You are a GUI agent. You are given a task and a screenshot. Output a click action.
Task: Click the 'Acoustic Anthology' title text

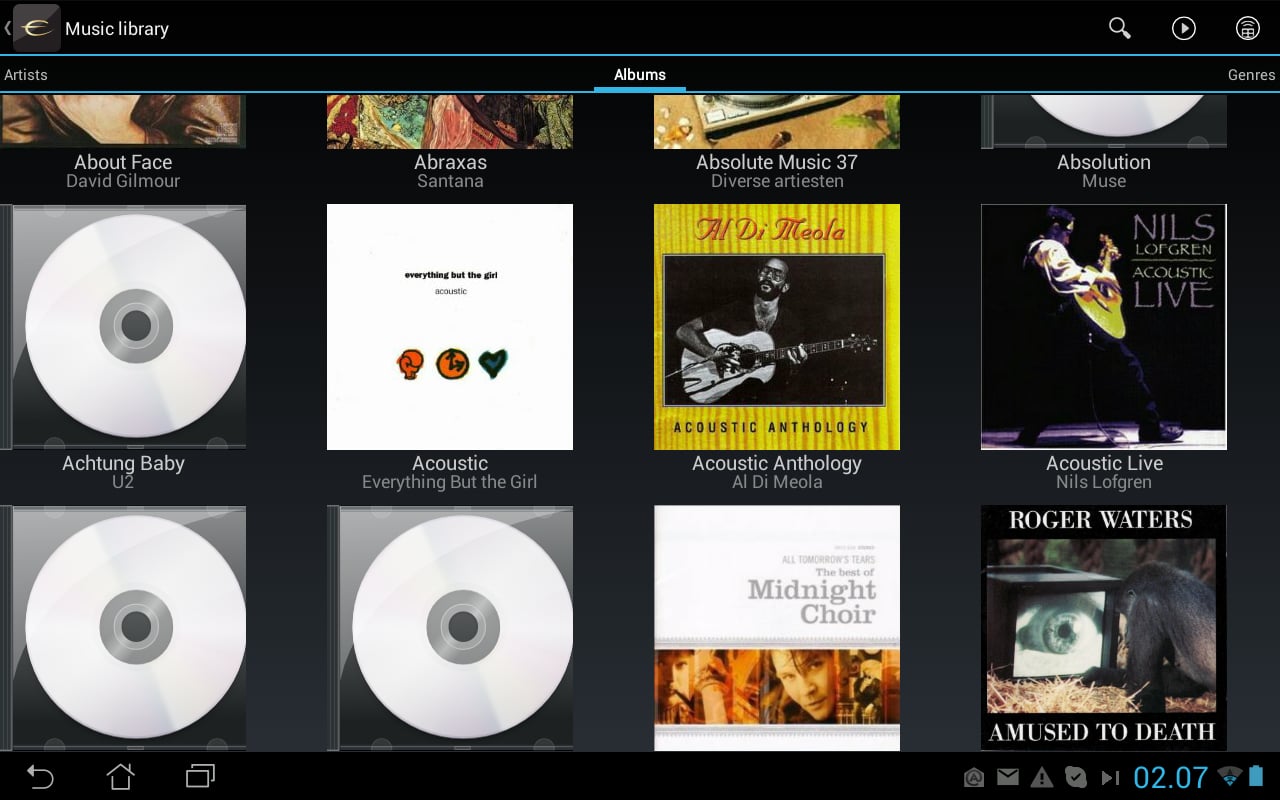(777, 463)
